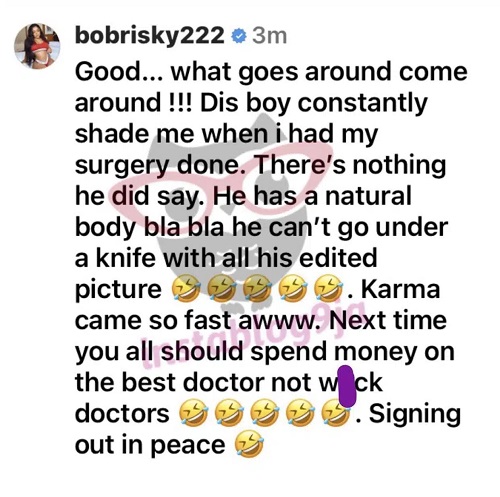This screenshot has height=497, width=500.
Task: Click the laughing emoji right before "Karma"
Action: 329,289
